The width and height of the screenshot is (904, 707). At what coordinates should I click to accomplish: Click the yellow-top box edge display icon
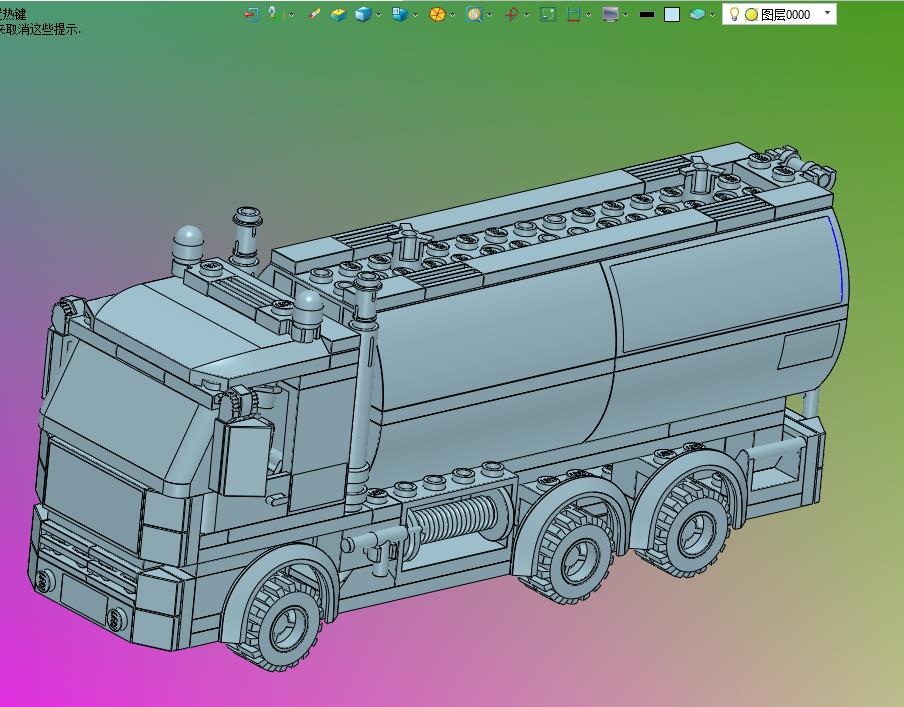tap(338, 14)
